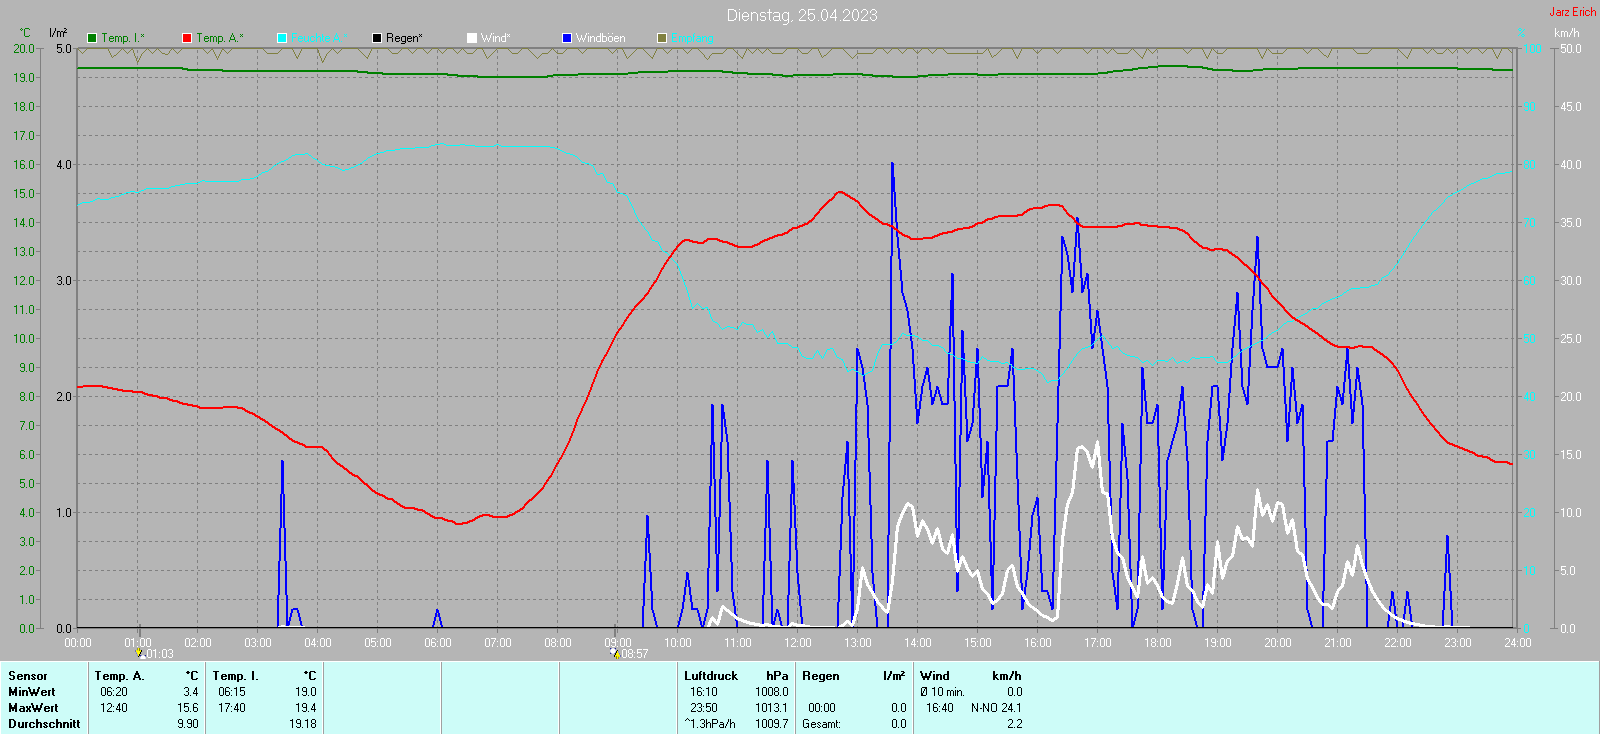Click the 'Gesamt:' rain total label
The image size is (1600, 734).
point(822,724)
